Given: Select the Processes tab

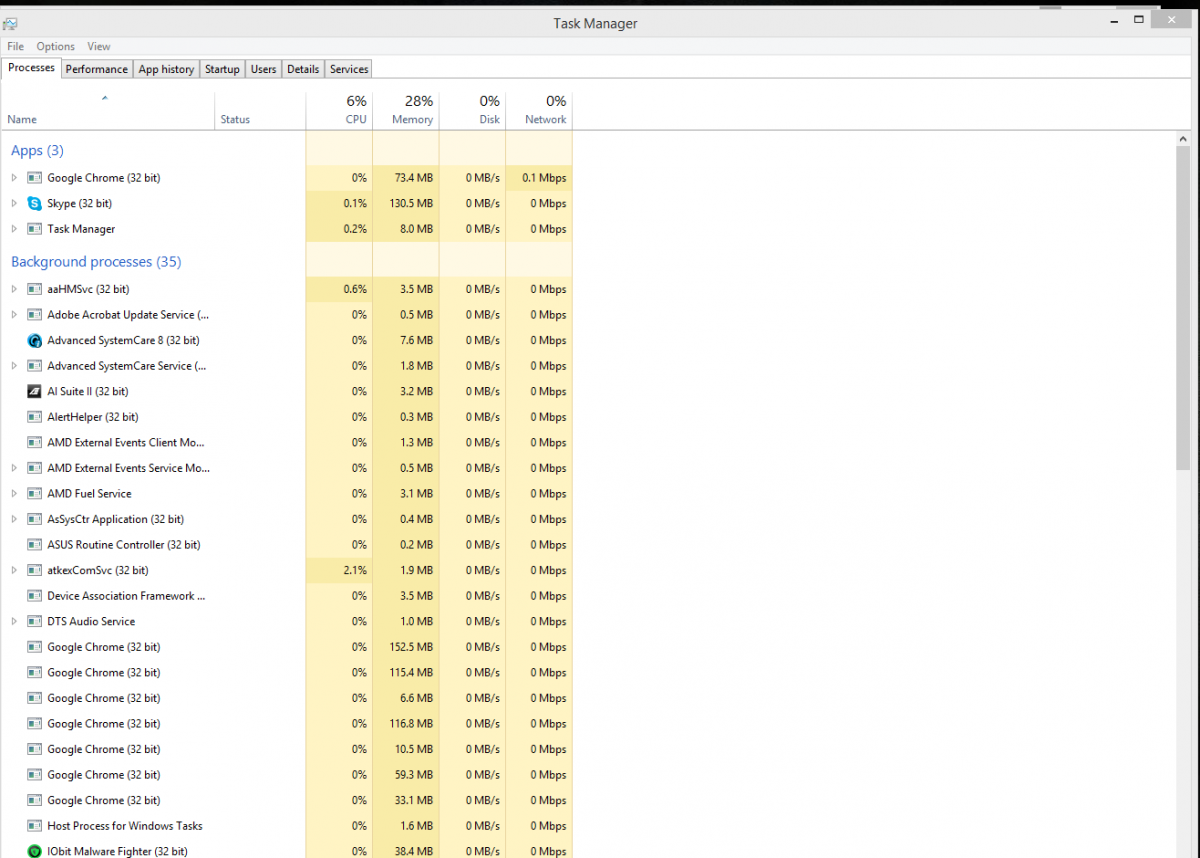Looking at the screenshot, I should (31, 68).
